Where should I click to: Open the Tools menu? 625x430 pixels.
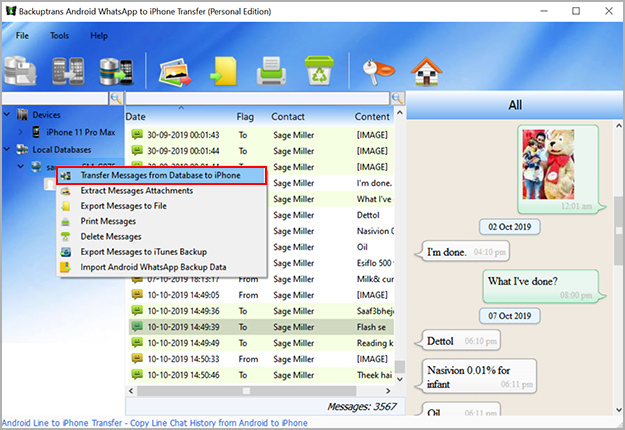pyautogui.click(x=60, y=35)
